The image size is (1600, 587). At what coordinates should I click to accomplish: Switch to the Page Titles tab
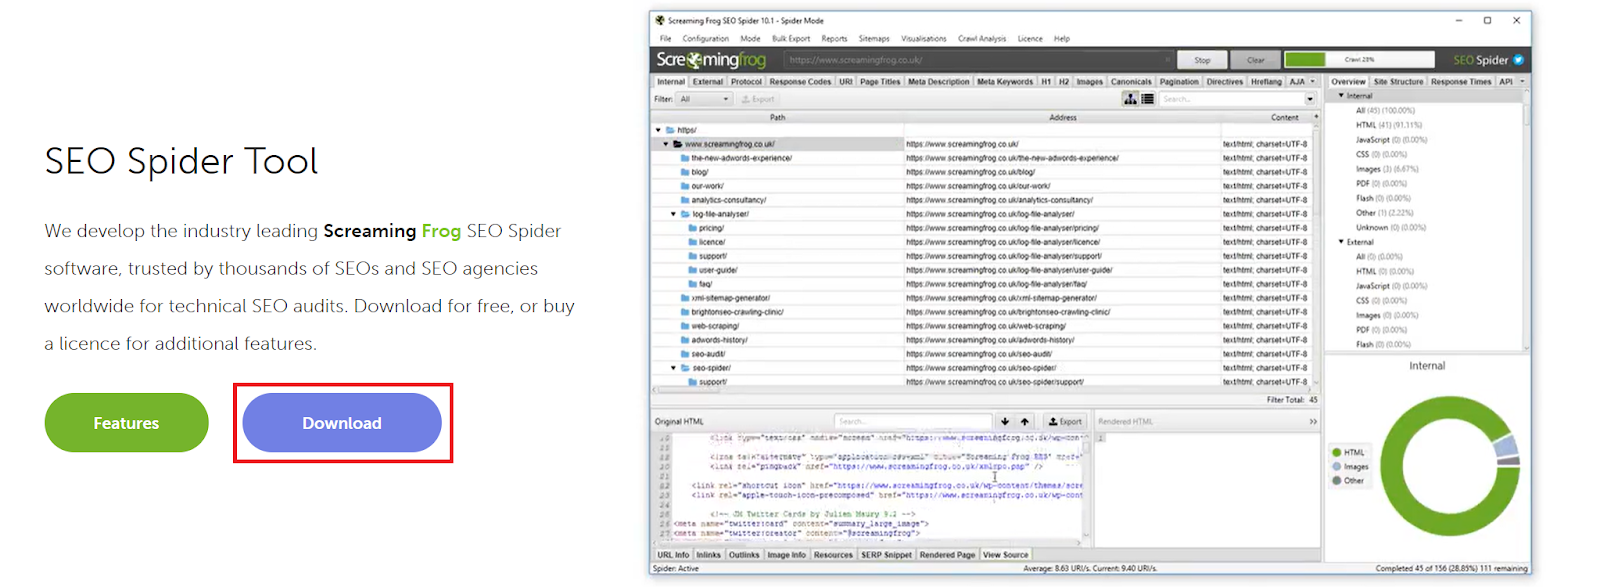click(880, 82)
